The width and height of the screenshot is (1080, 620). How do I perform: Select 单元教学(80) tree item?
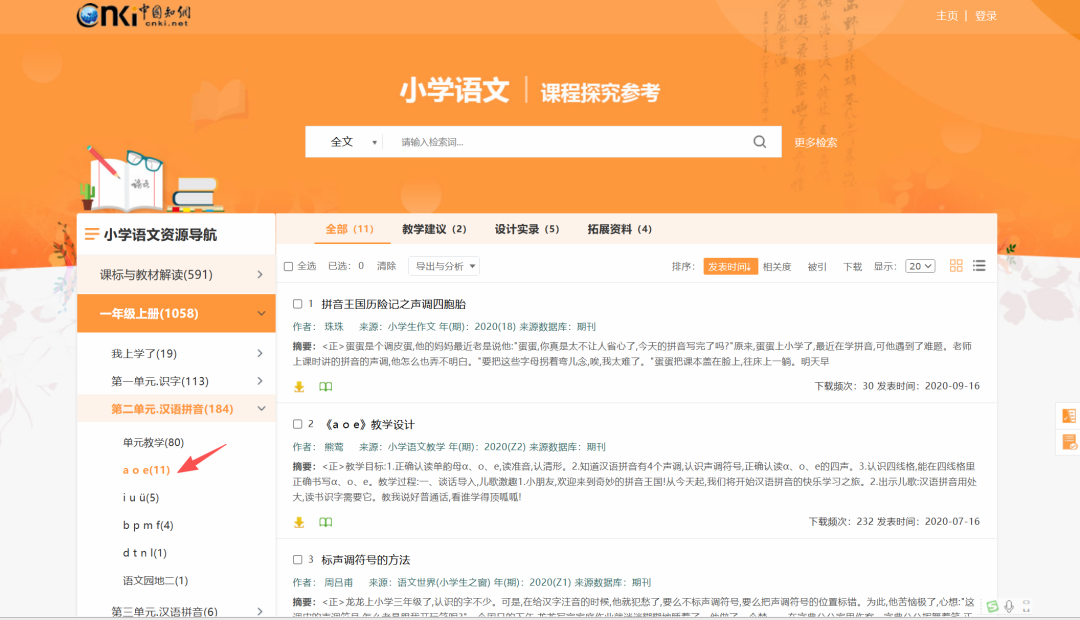[x=154, y=442]
